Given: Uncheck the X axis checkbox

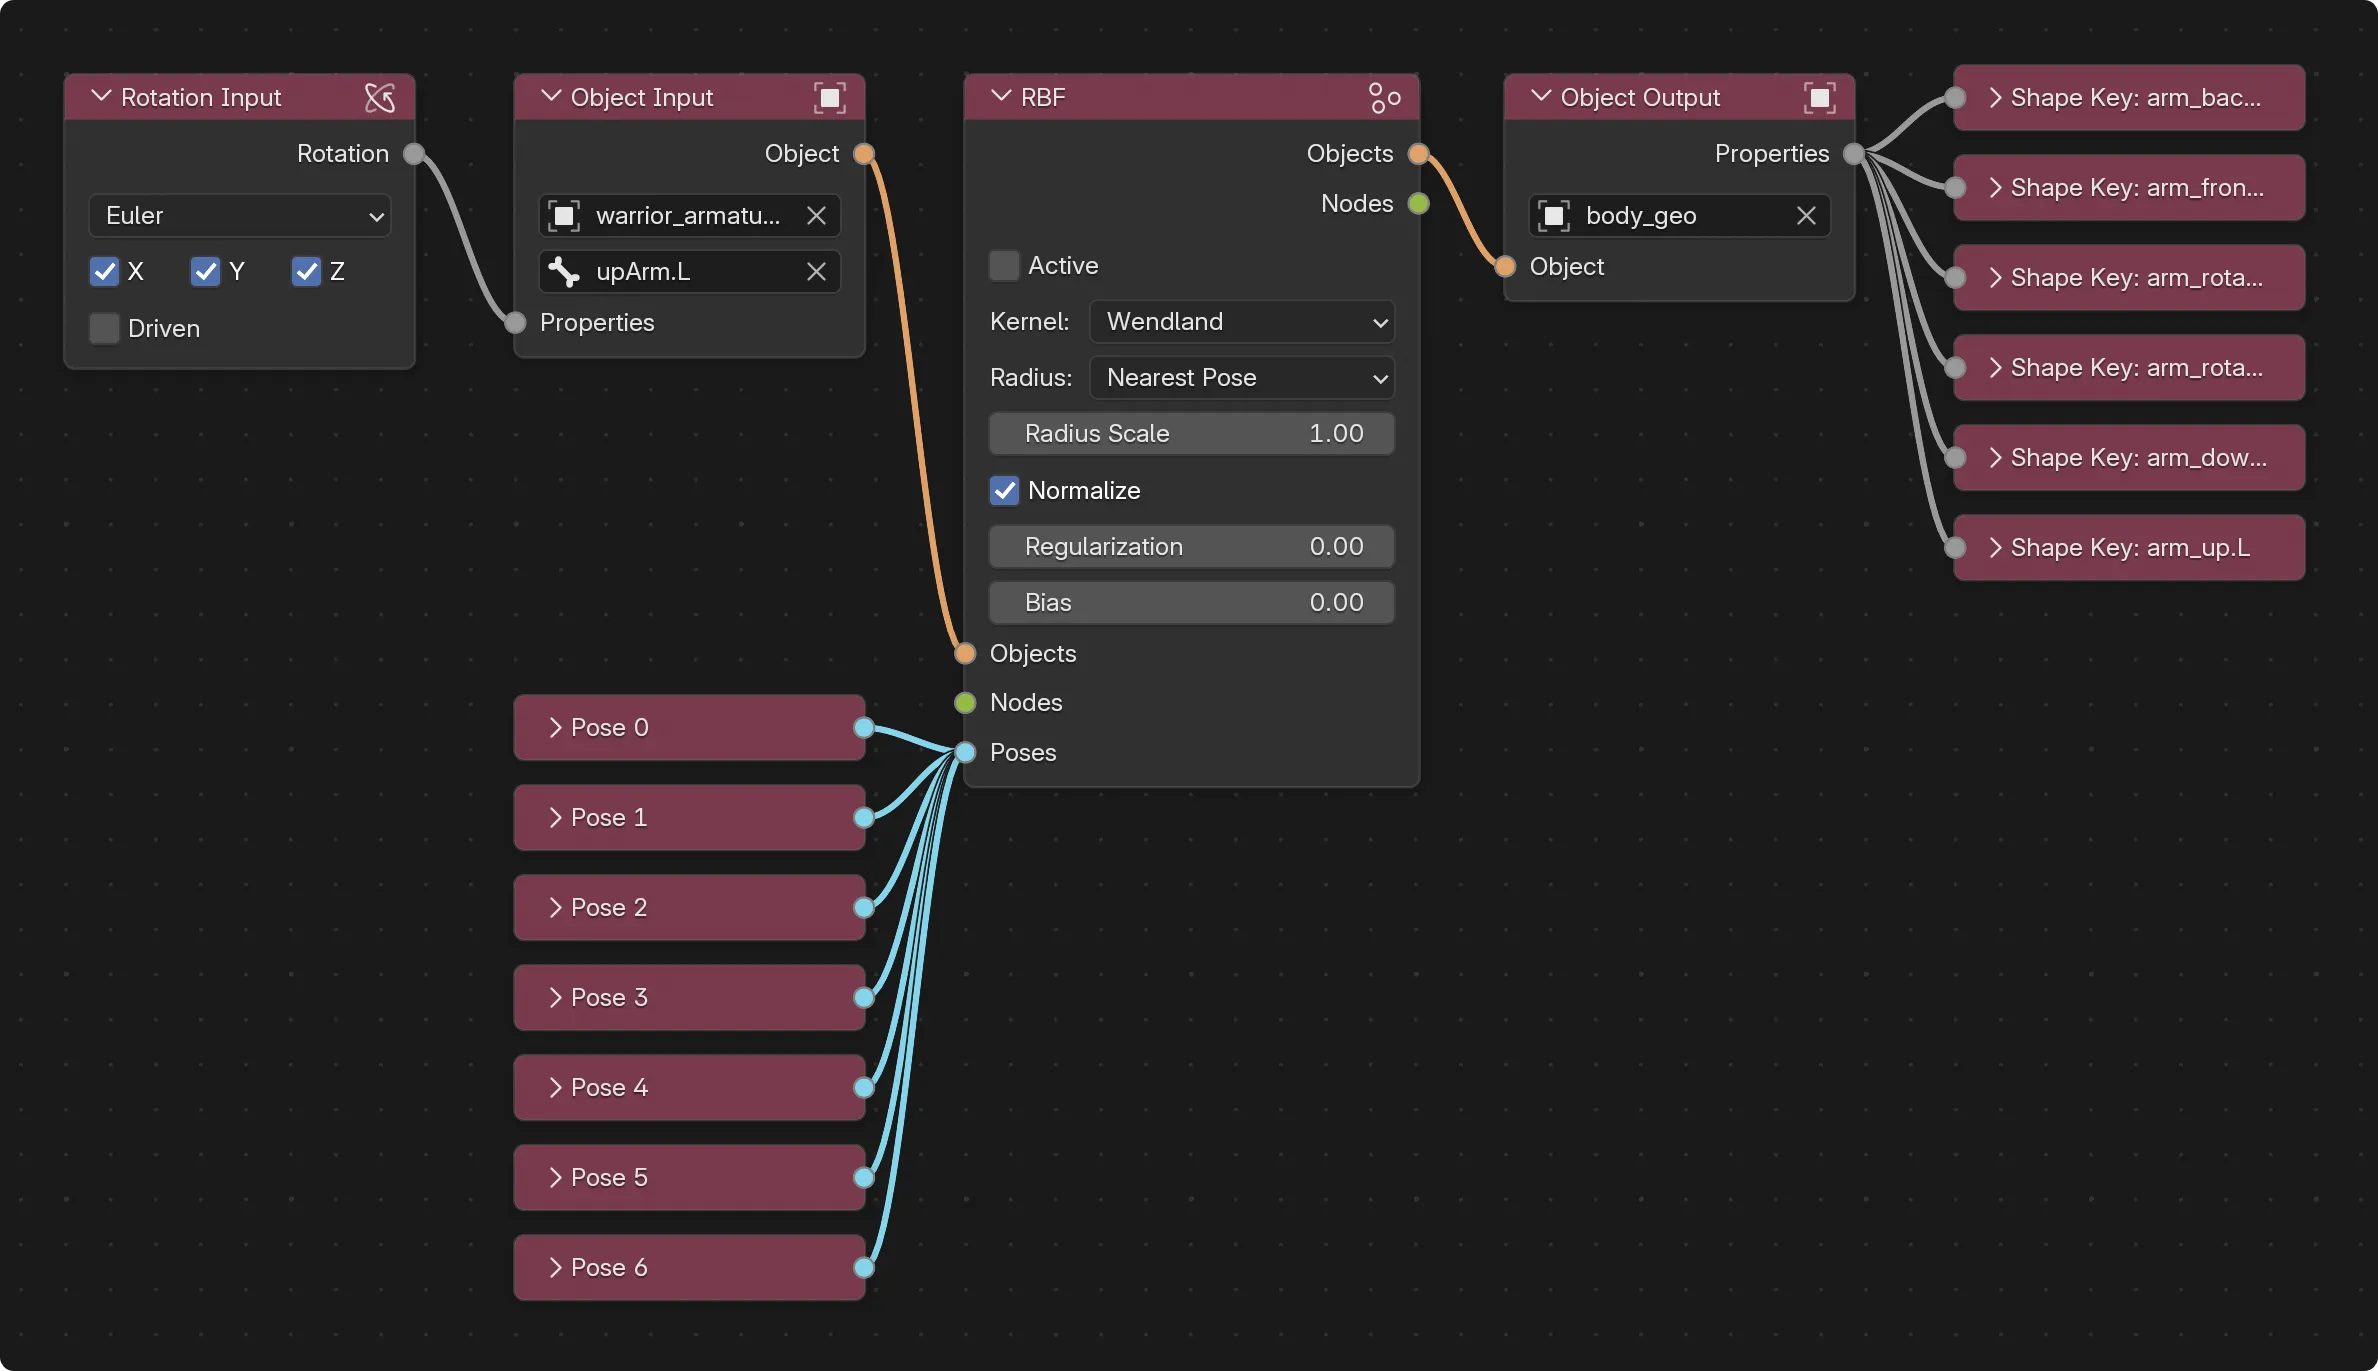Looking at the screenshot, I should [x=104, y=271].
